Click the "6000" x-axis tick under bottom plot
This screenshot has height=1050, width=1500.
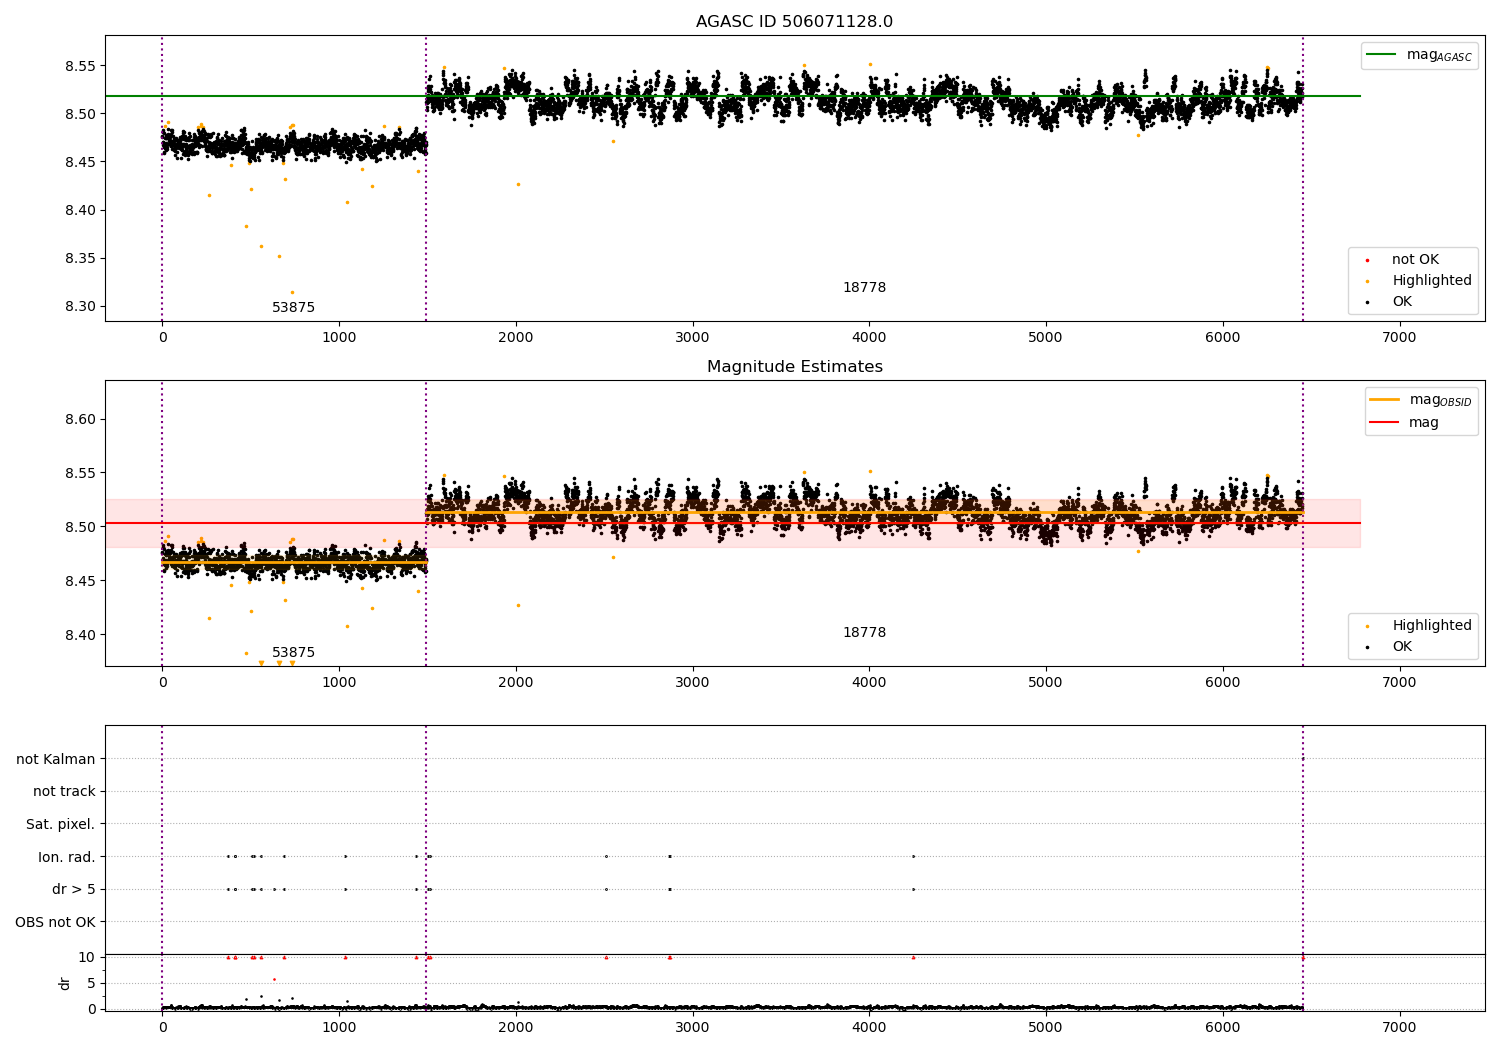(x=1223, y=1028)
